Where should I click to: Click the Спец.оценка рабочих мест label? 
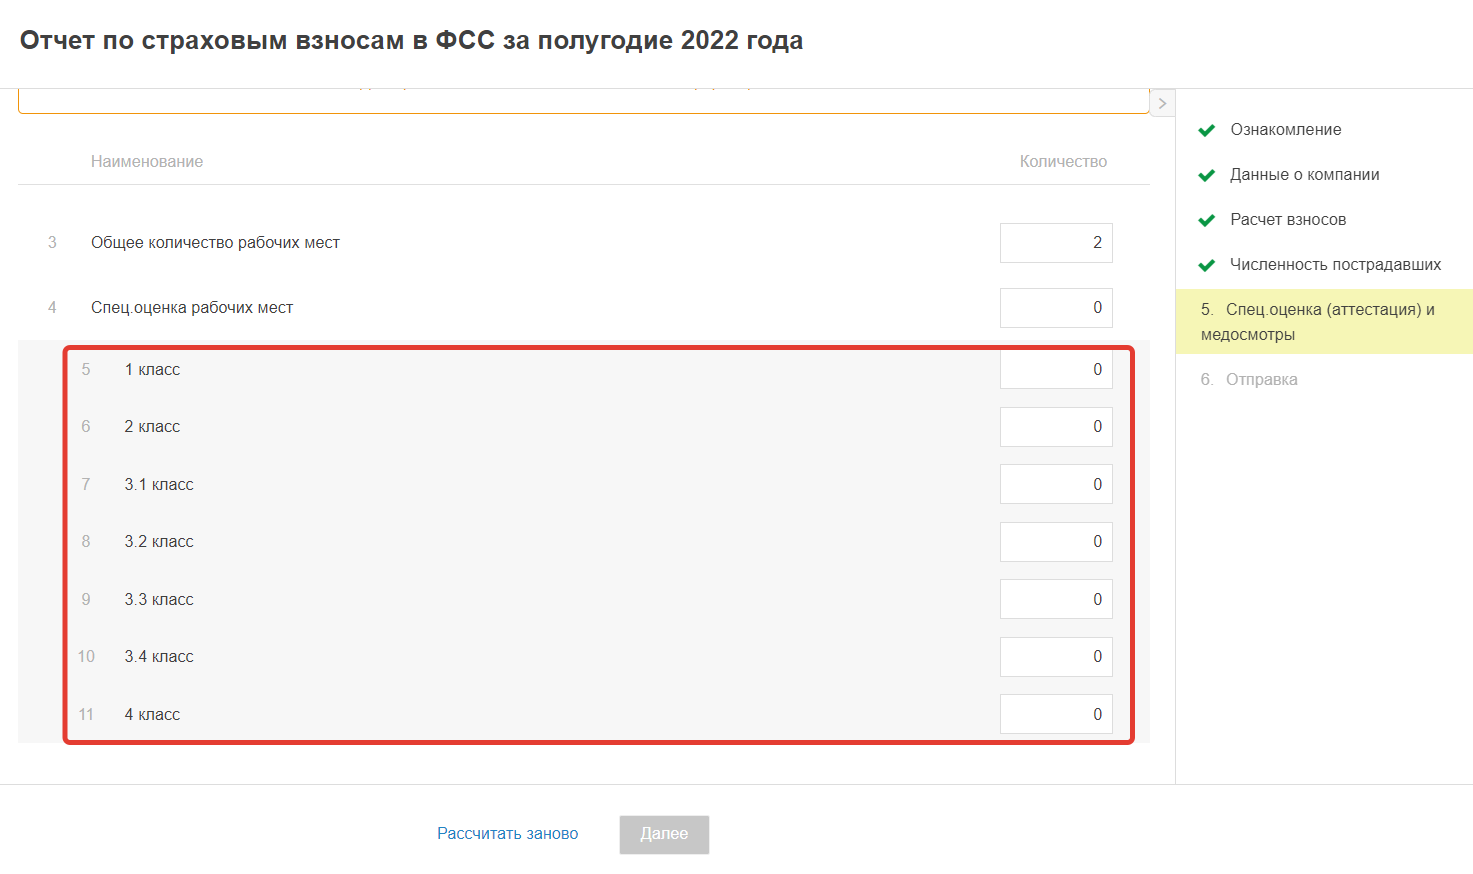tap(192, 308)
